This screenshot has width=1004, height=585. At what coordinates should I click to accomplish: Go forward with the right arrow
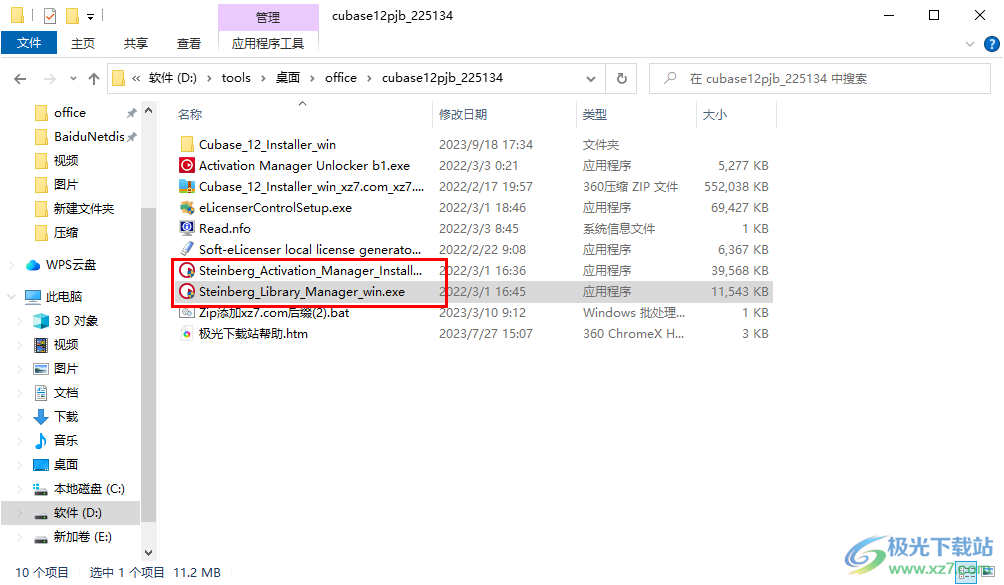[x=49, y=79]
